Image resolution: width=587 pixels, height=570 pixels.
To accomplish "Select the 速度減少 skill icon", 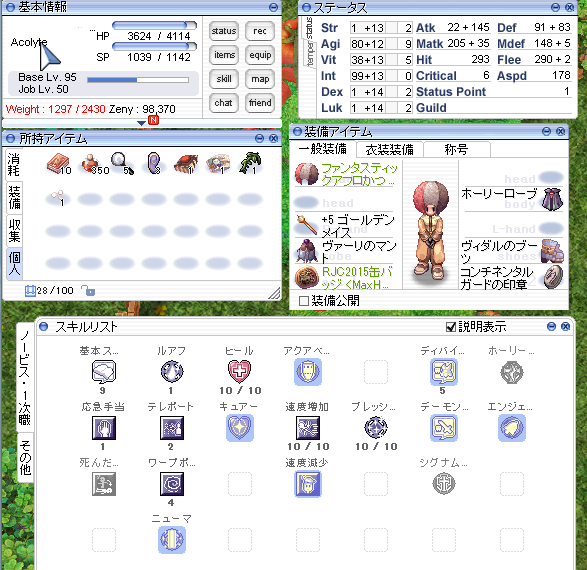I will pyautogui.click(x=308, y=484).
